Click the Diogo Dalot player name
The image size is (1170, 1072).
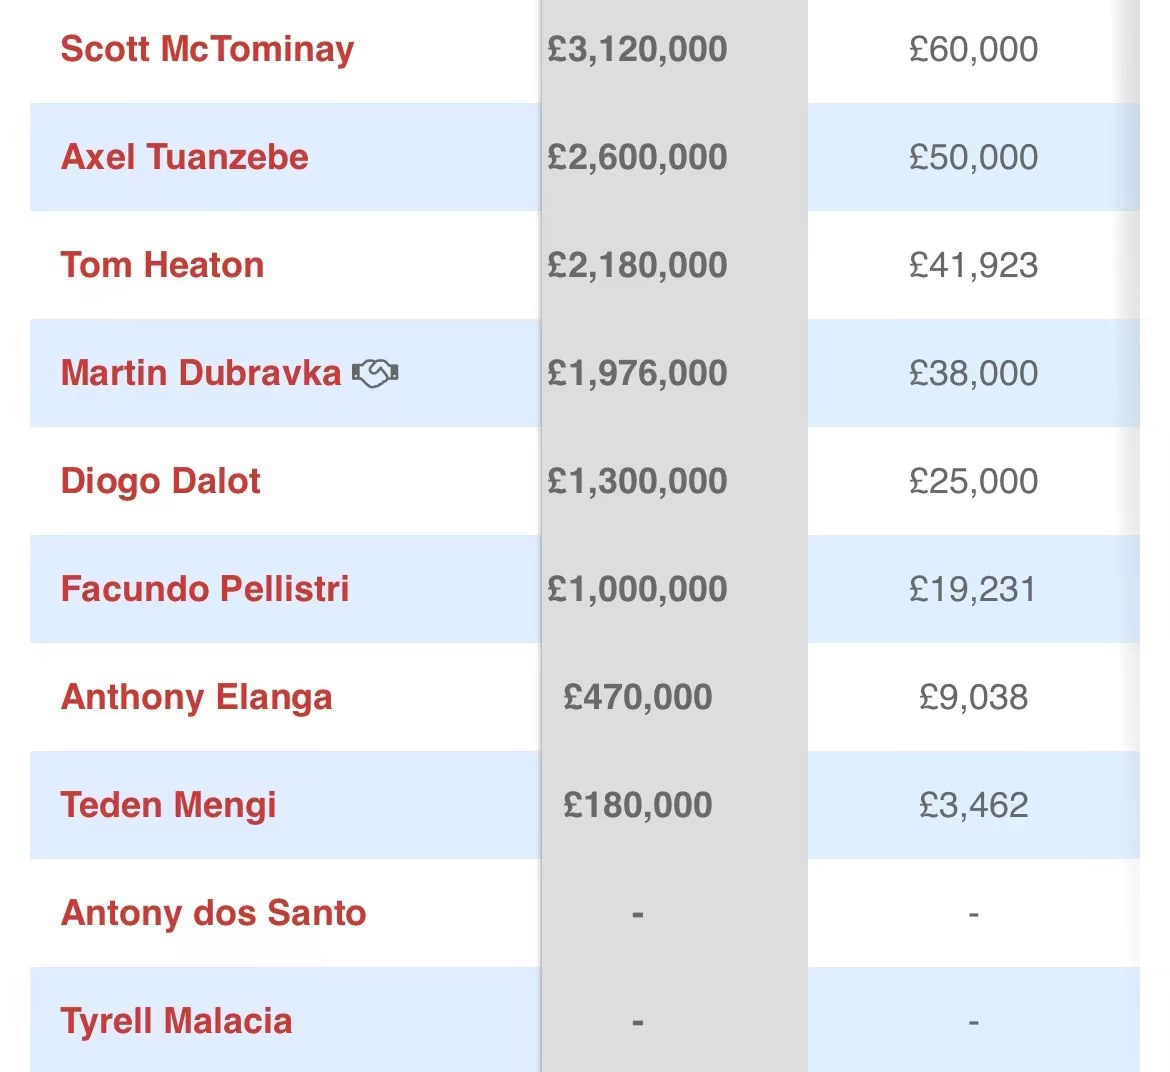click(160, 481)
